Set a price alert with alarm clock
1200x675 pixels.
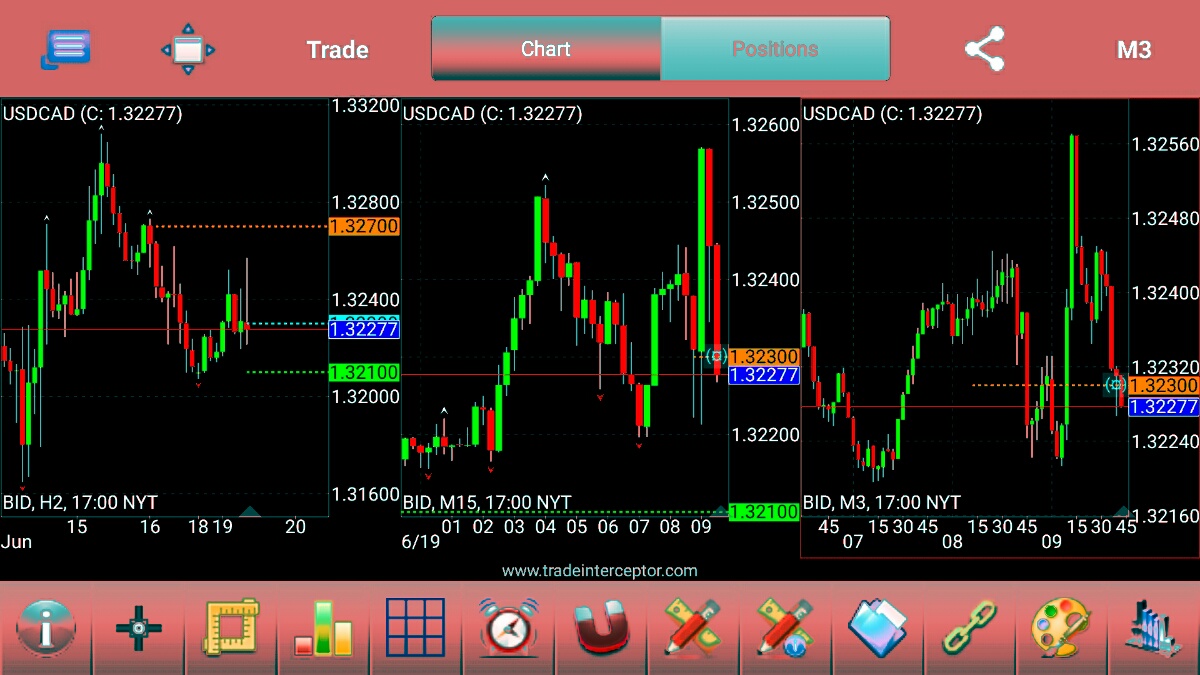[508, 628]
